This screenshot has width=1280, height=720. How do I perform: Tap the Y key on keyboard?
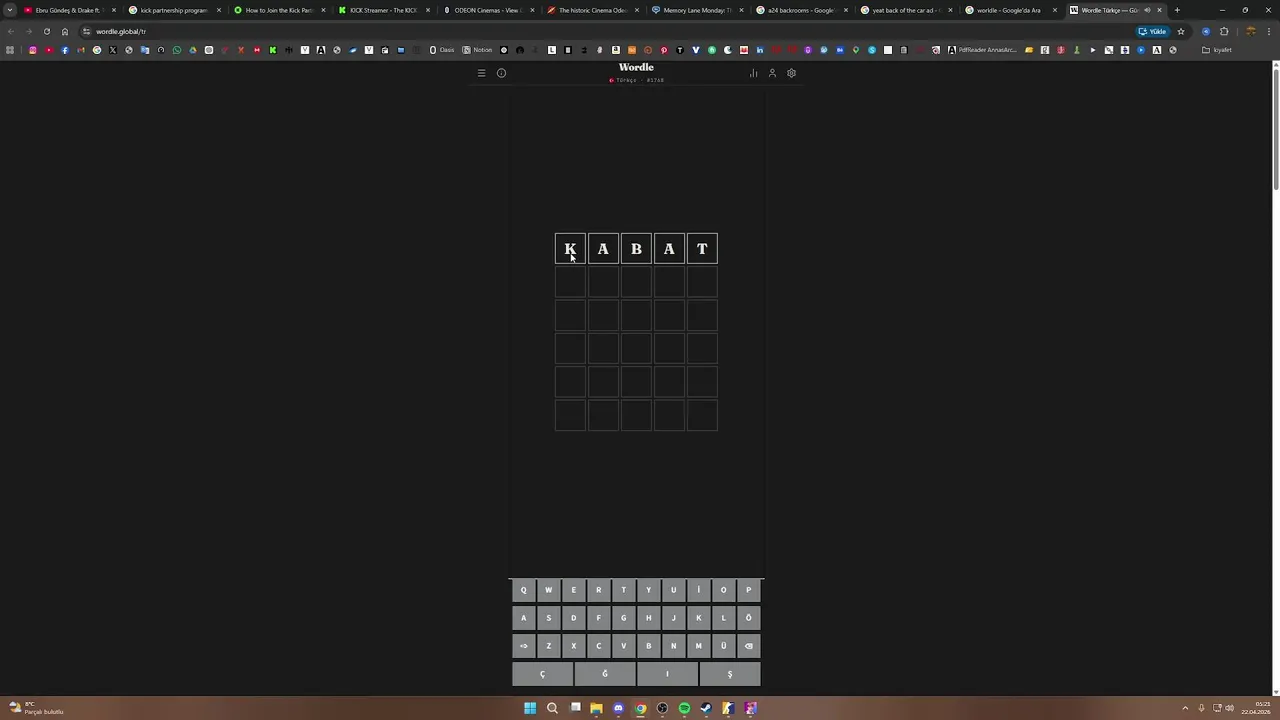[648, 590]
